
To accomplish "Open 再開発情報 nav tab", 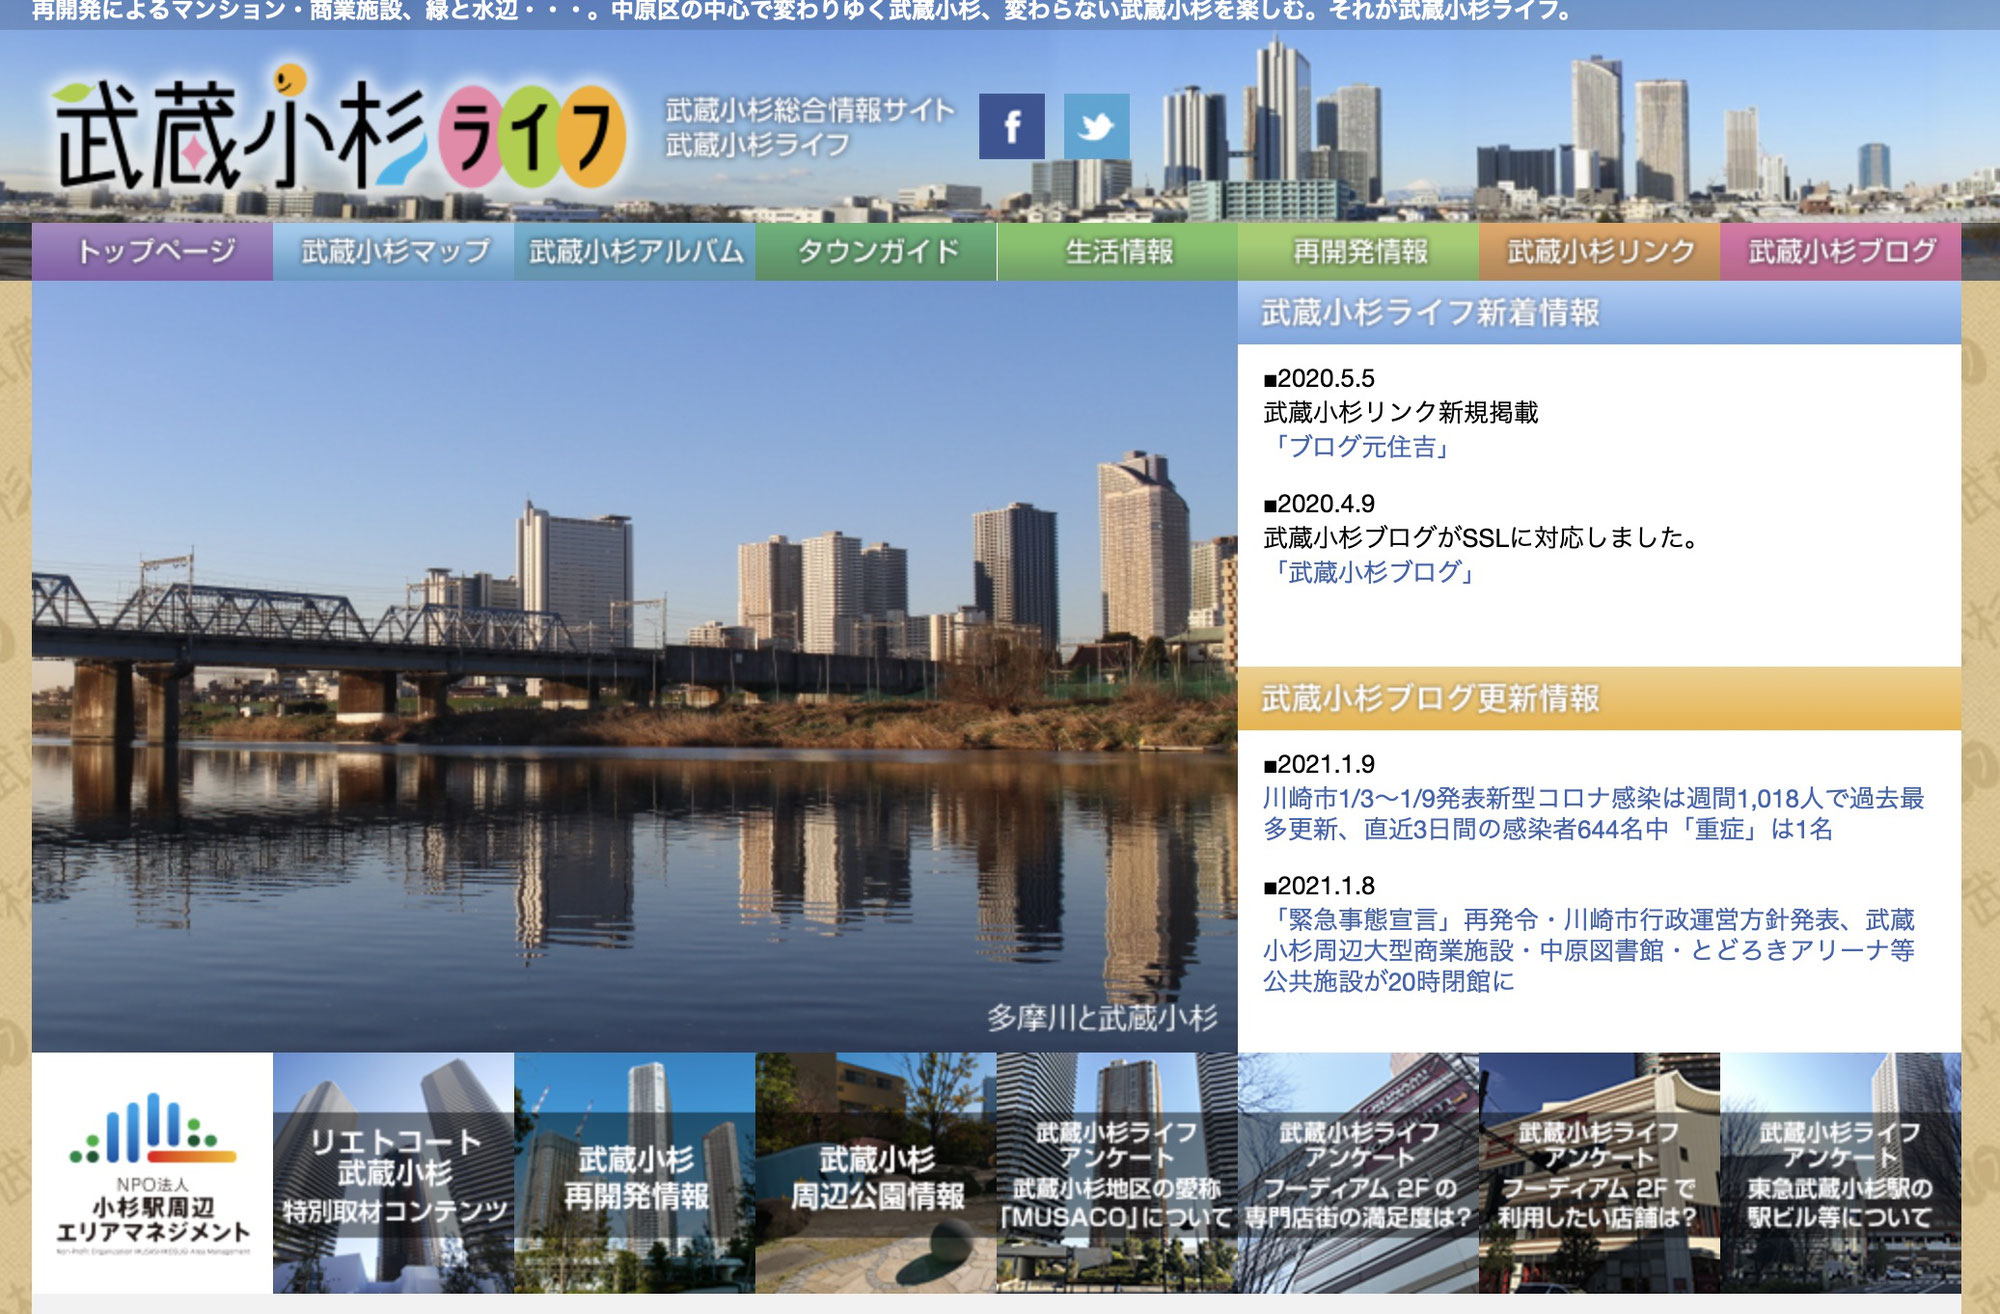I will click(x=1359, y=251).
